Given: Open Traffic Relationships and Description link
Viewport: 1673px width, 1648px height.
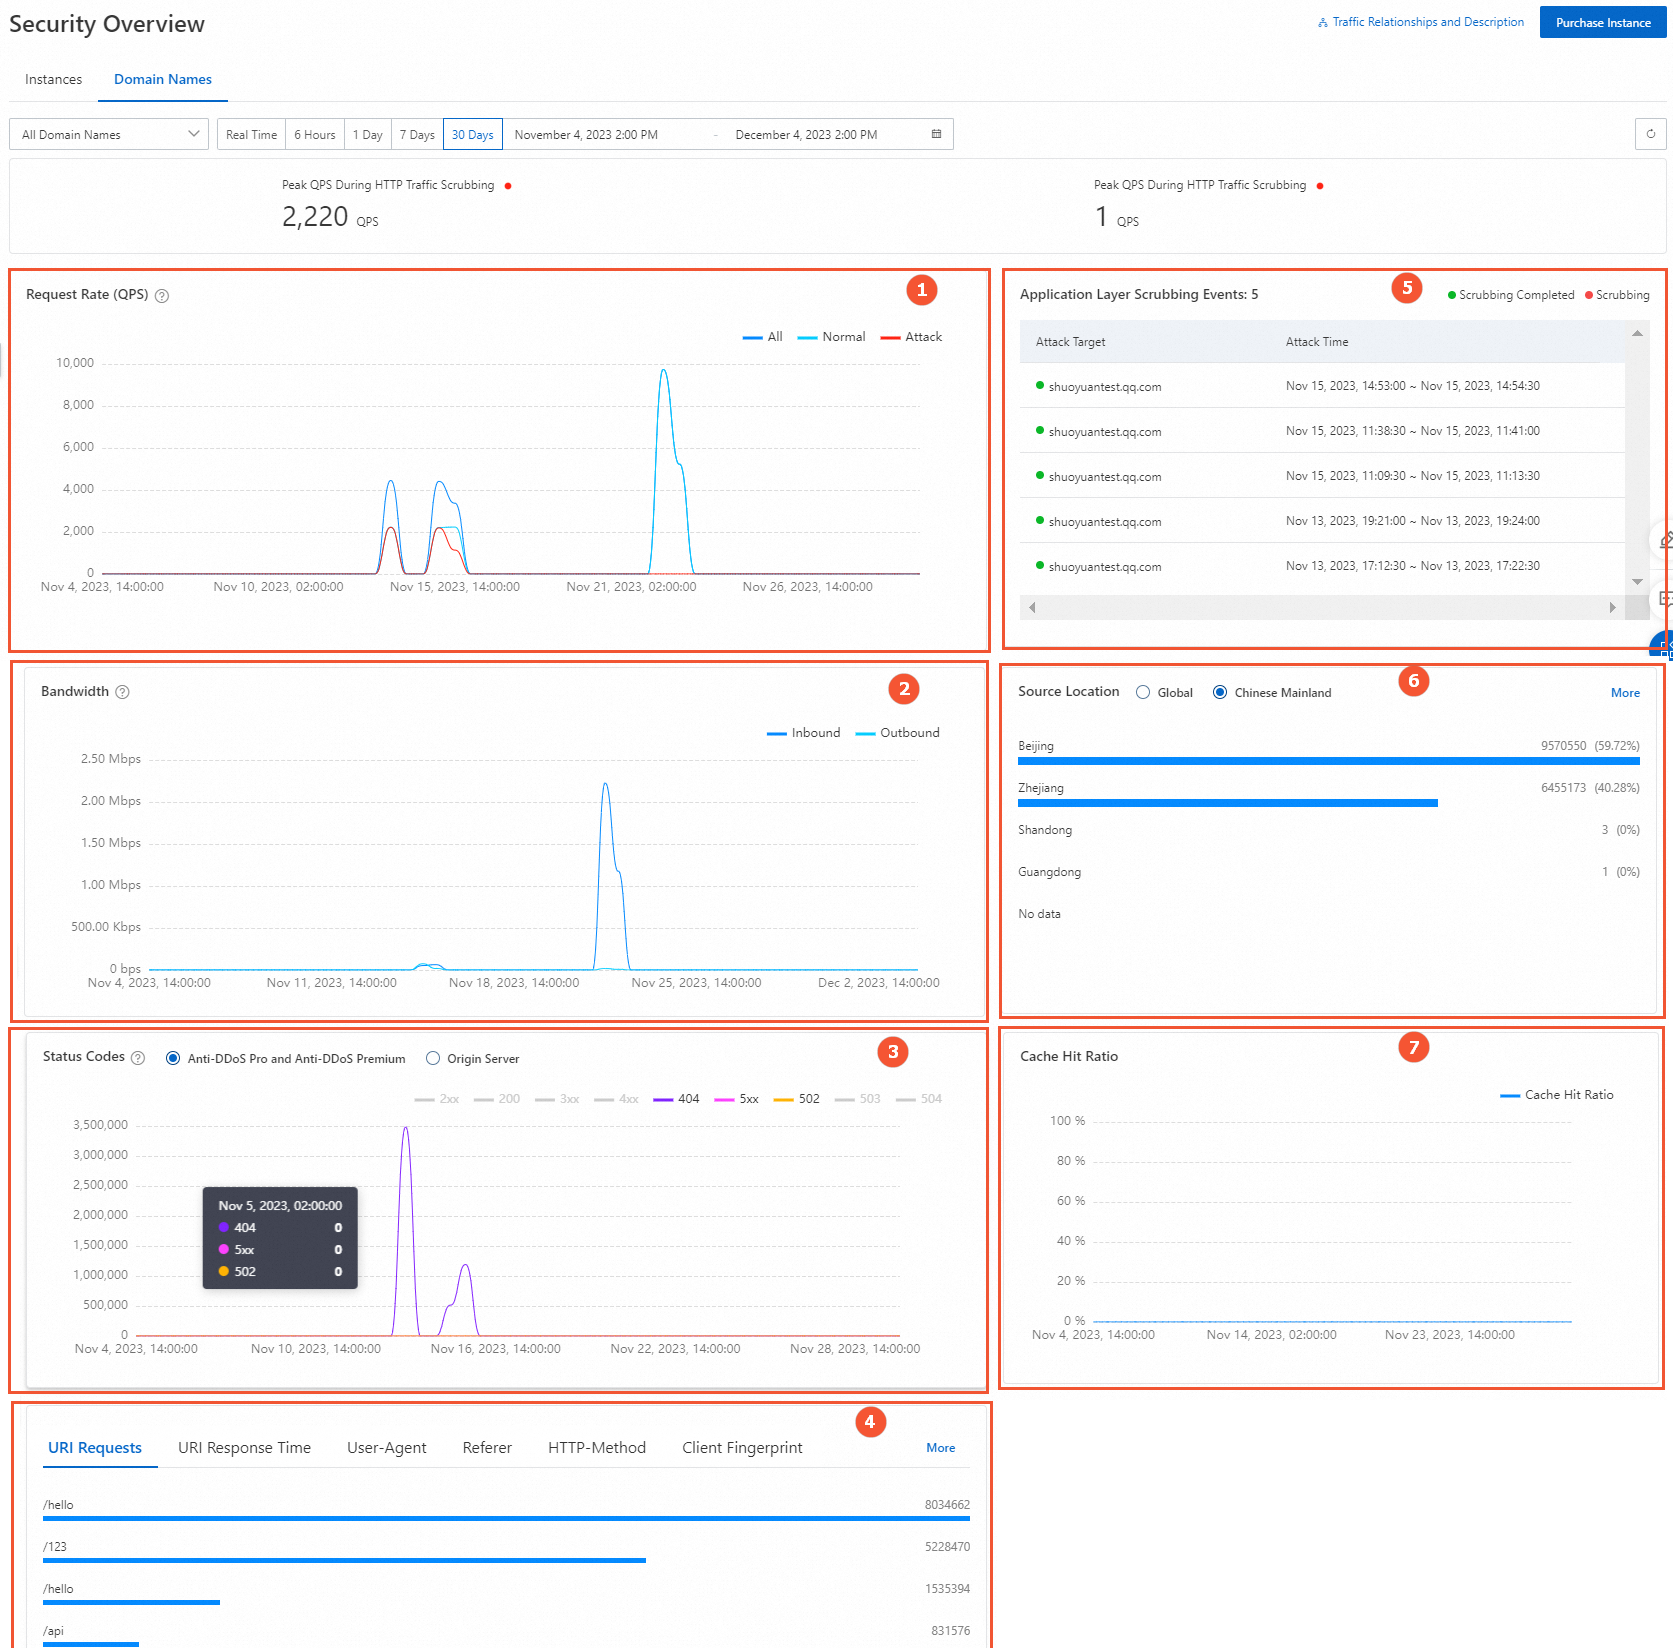Looking at the screenshot, I should pos(1428,22).
